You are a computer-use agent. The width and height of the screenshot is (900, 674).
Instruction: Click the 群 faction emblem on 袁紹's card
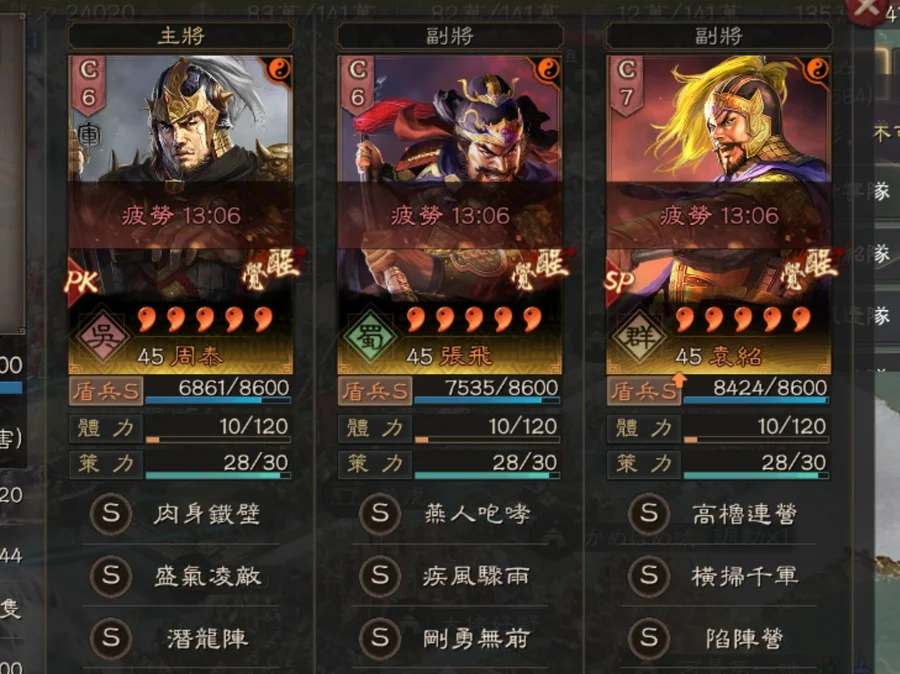tap(639, 336)
